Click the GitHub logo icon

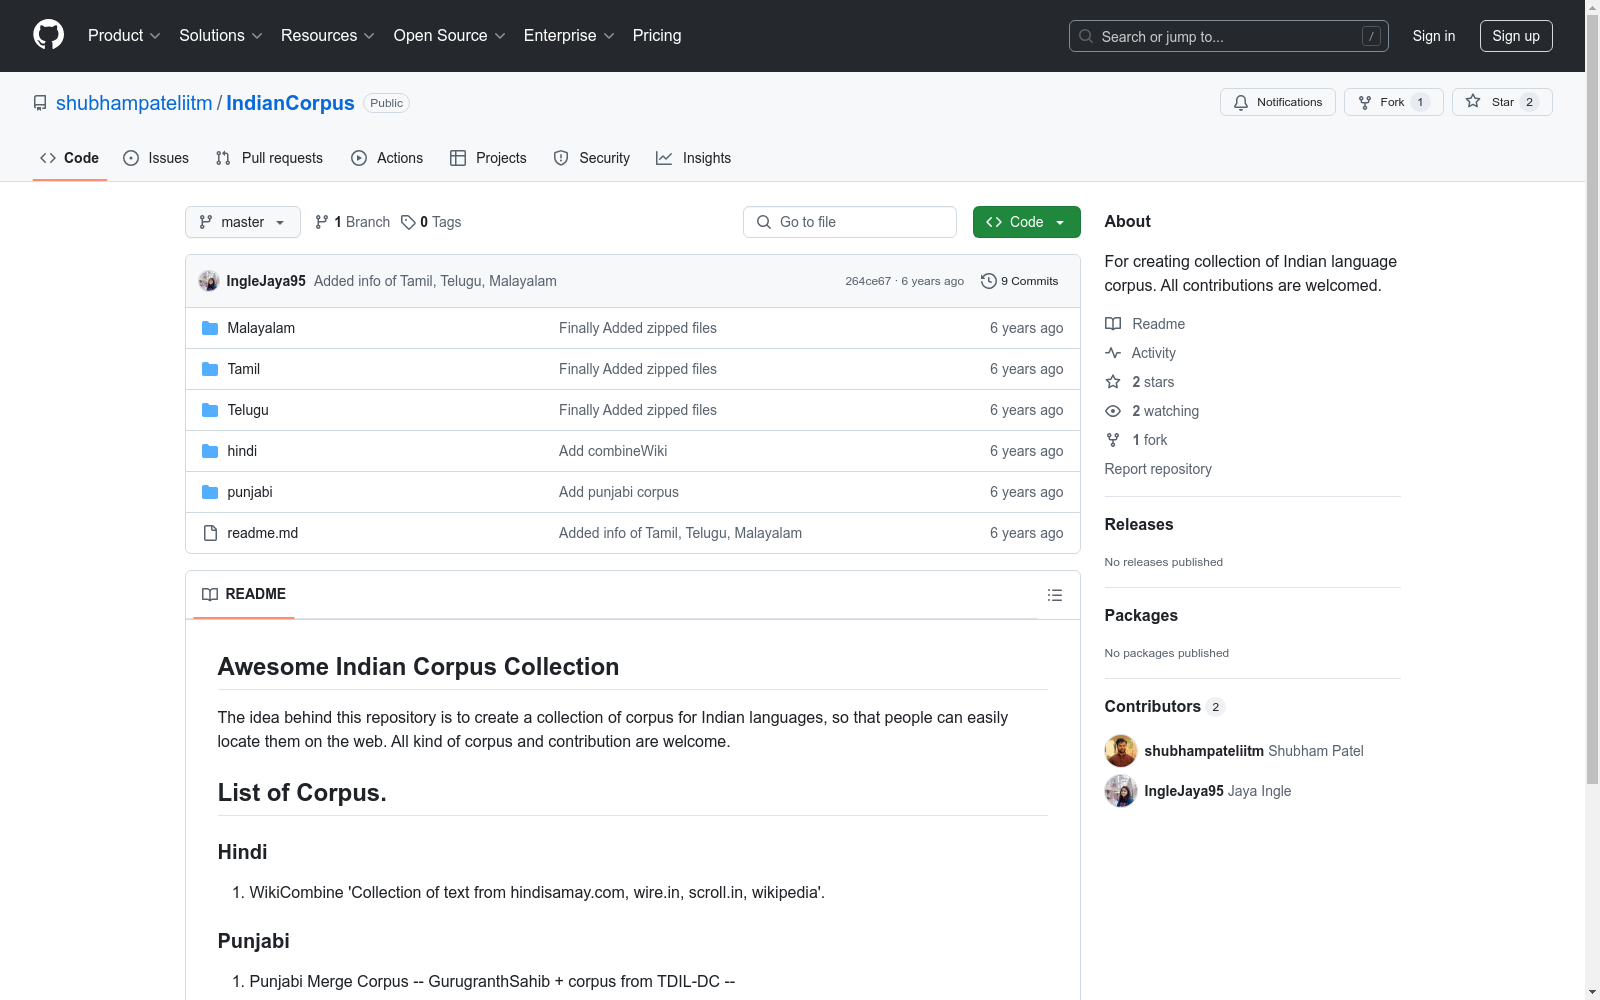[x=48, y=35]
